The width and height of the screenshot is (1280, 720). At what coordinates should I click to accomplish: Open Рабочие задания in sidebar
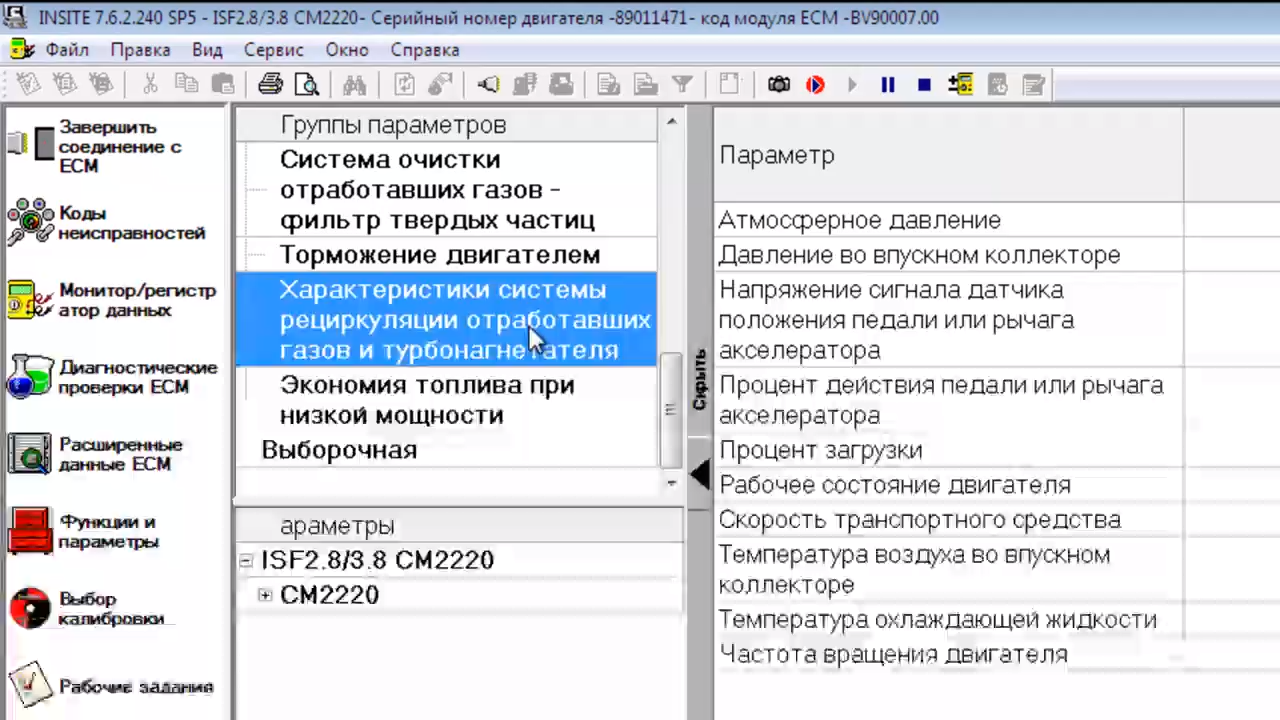tap(110, 686)
